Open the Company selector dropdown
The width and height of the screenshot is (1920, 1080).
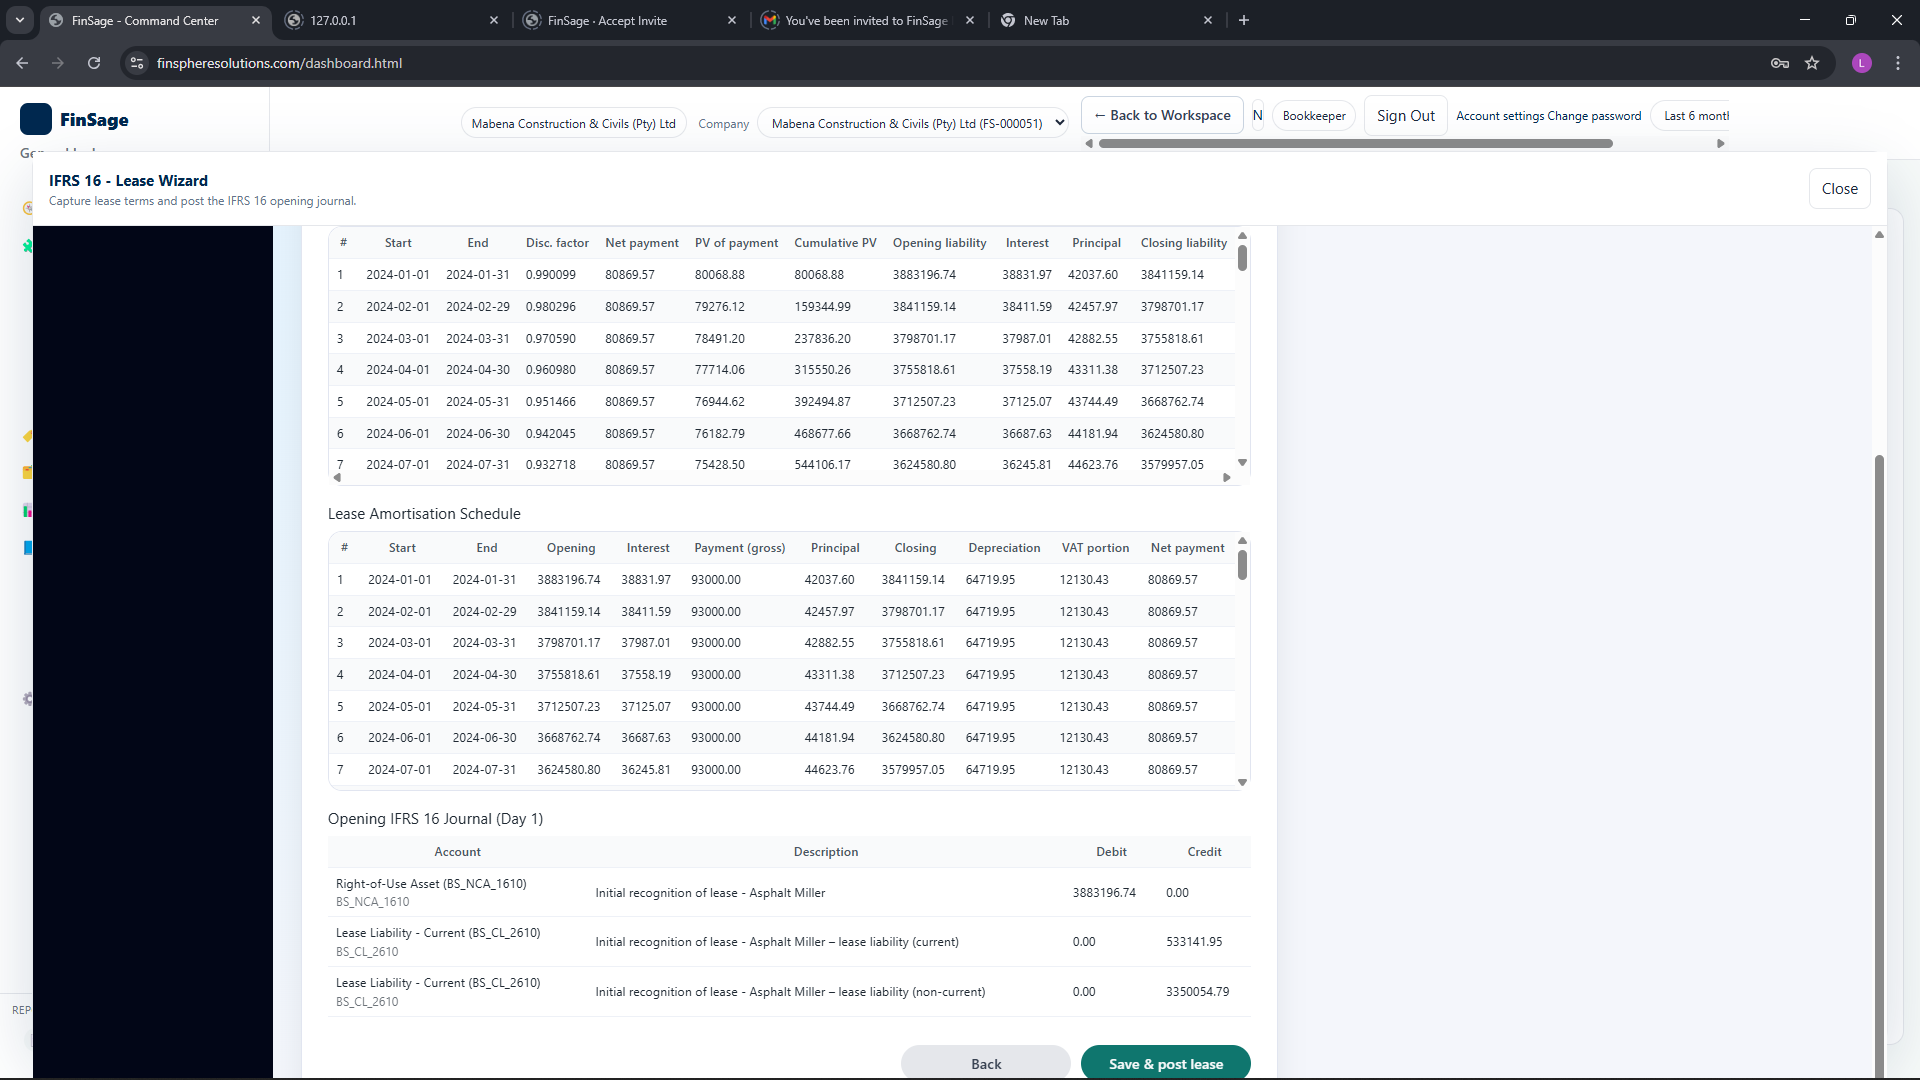pos(913,123)
